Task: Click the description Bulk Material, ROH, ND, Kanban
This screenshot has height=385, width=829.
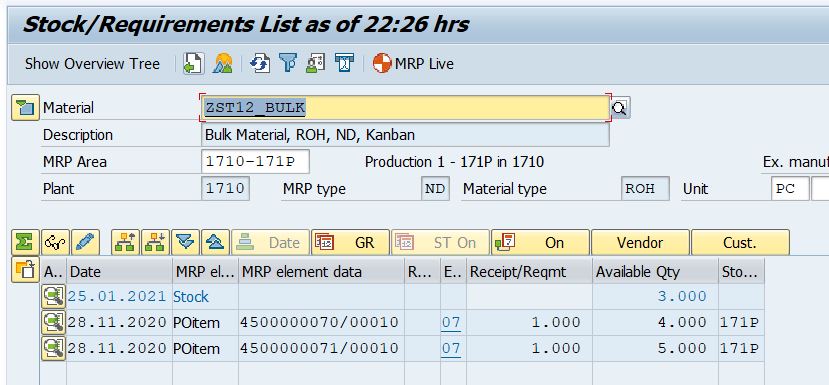Action: (406, 135)
